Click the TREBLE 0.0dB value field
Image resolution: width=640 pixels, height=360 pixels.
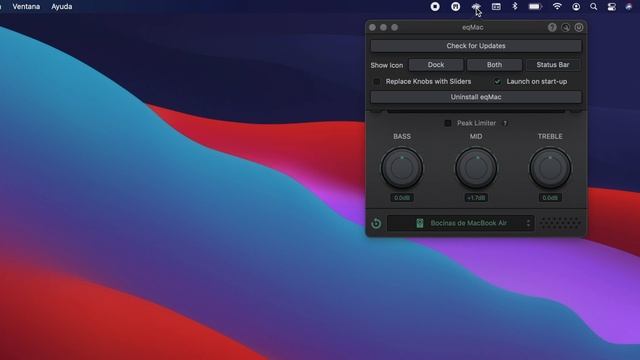click(550, 198)
